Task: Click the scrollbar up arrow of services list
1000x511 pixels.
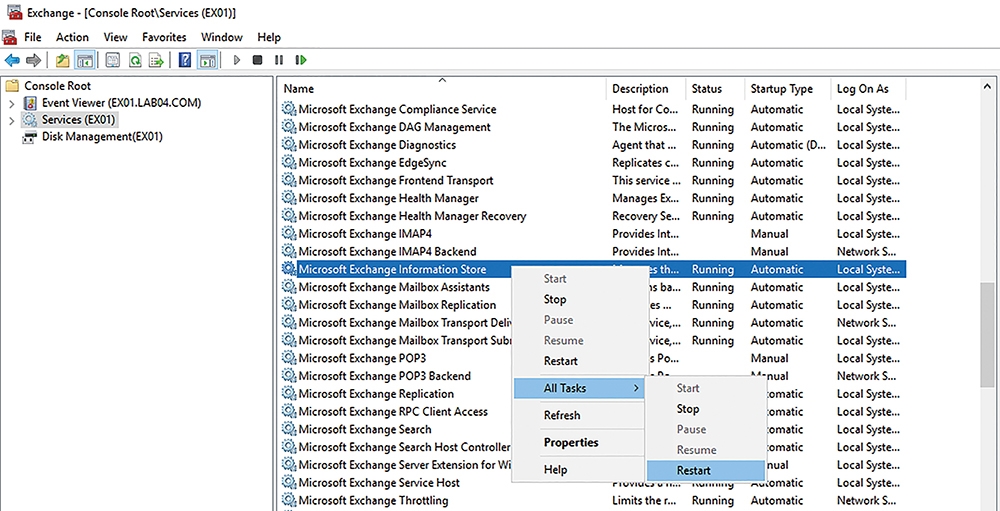Action: click(987, 85)
